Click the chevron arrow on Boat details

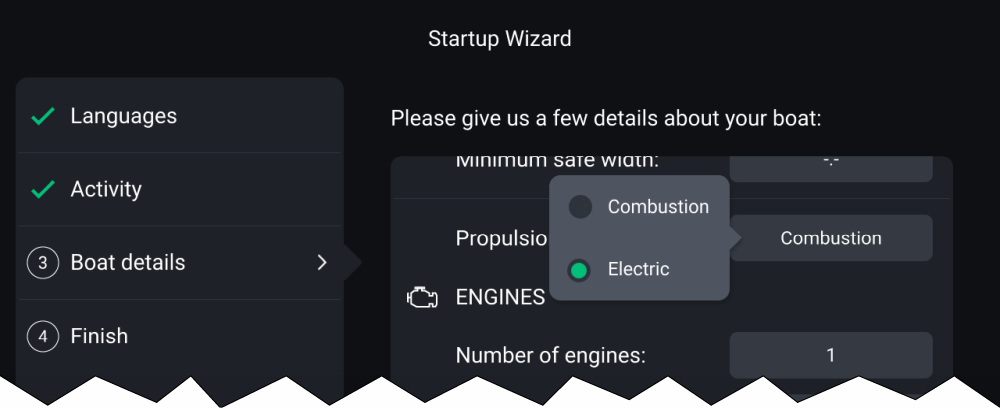(322, 263)
